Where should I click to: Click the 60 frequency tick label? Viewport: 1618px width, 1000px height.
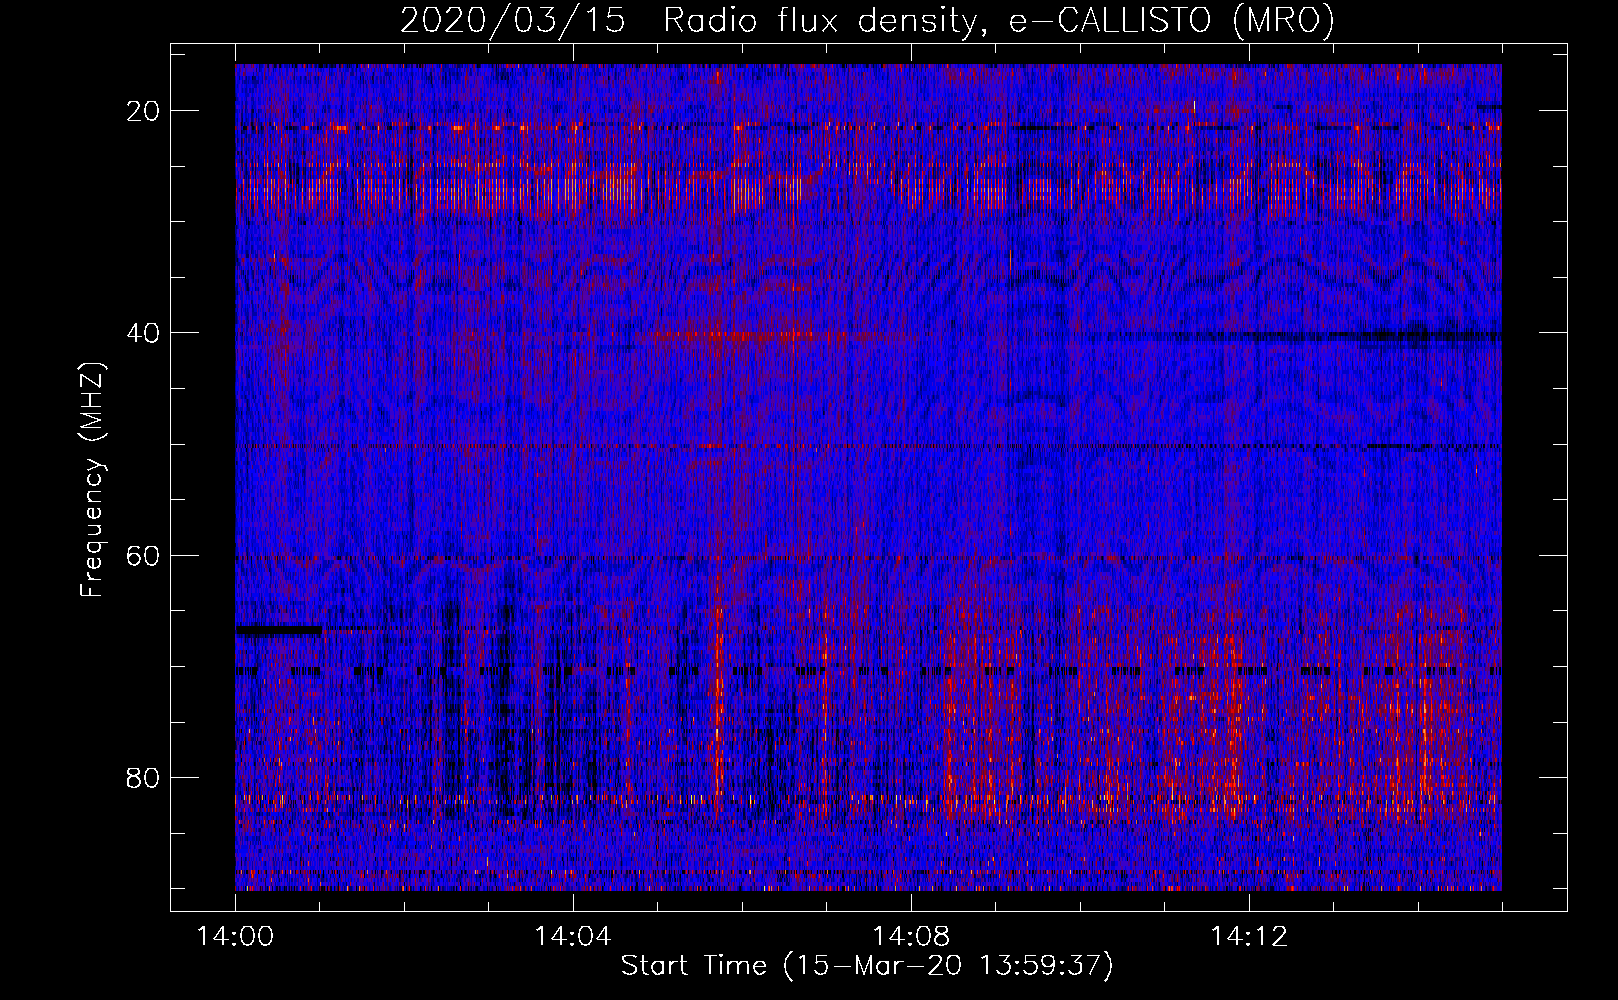[144, 555]
